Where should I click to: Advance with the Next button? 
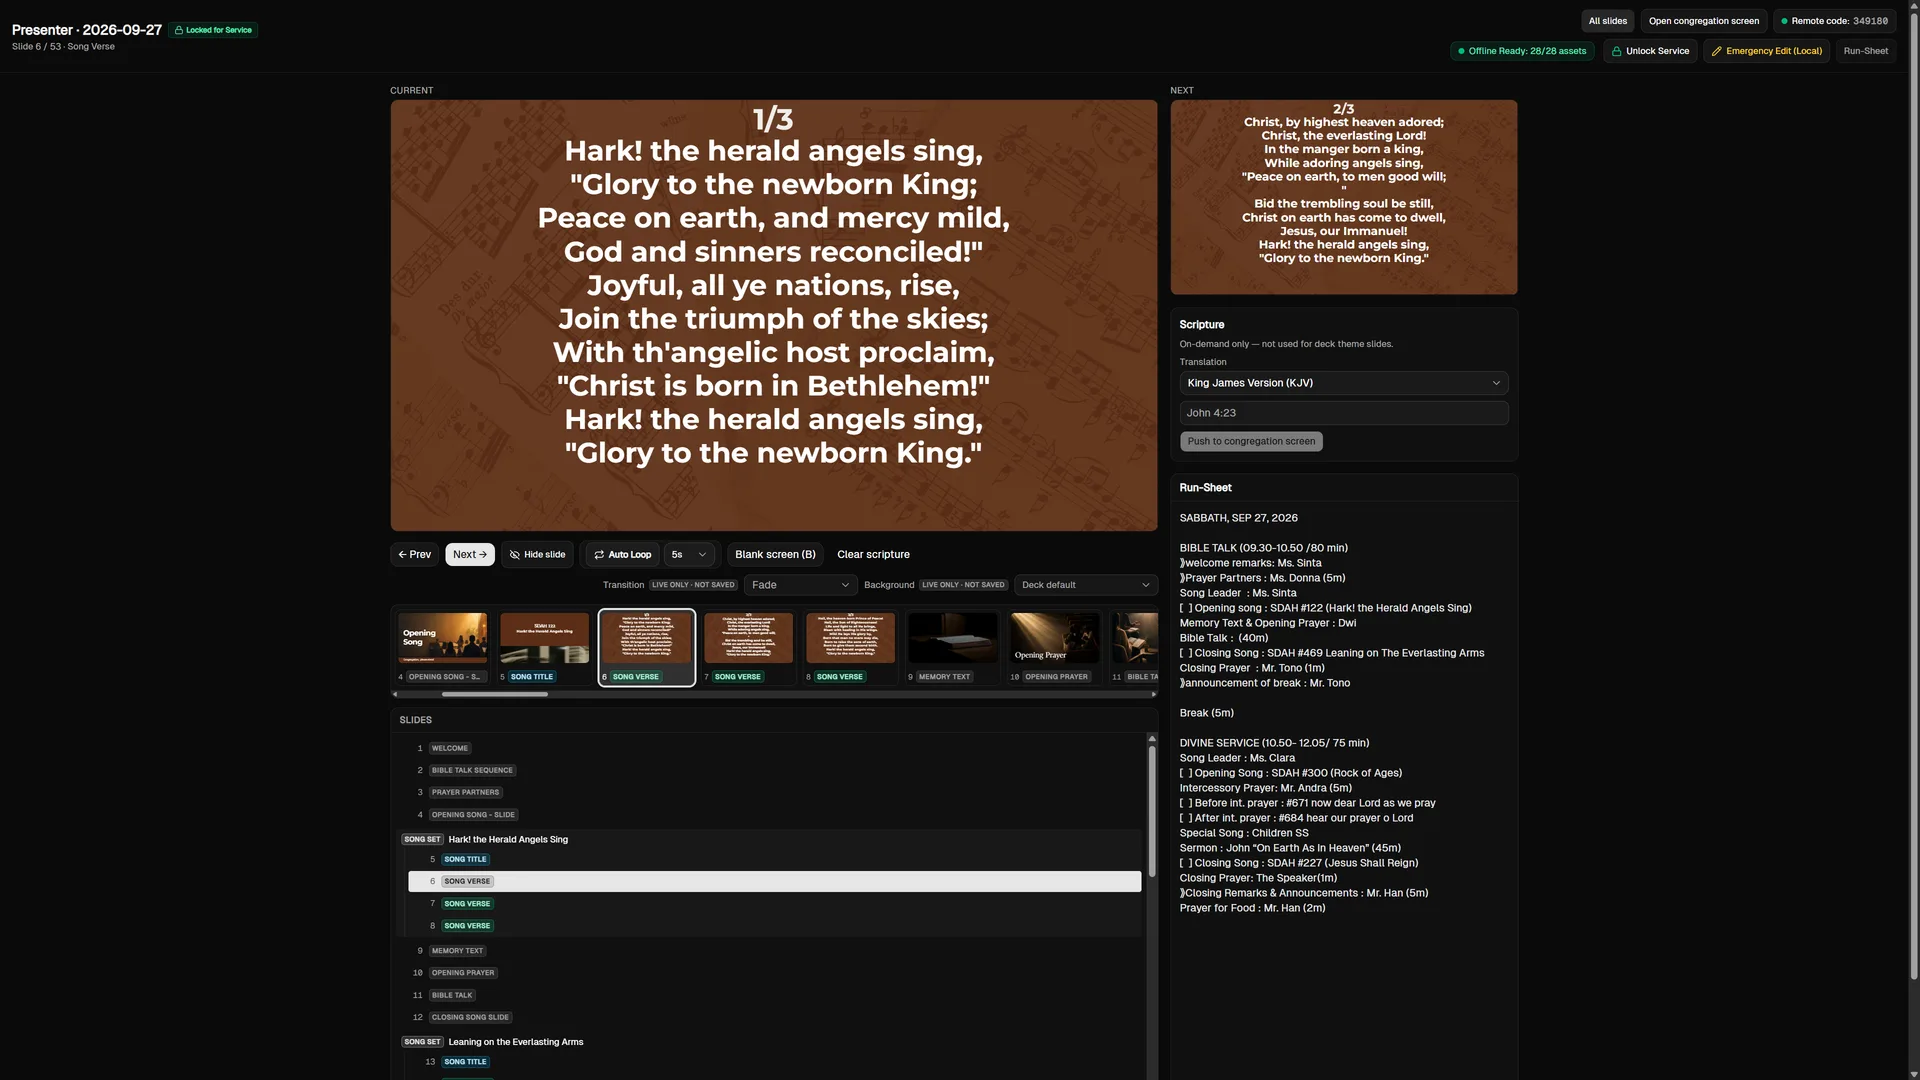click(469, 554)
